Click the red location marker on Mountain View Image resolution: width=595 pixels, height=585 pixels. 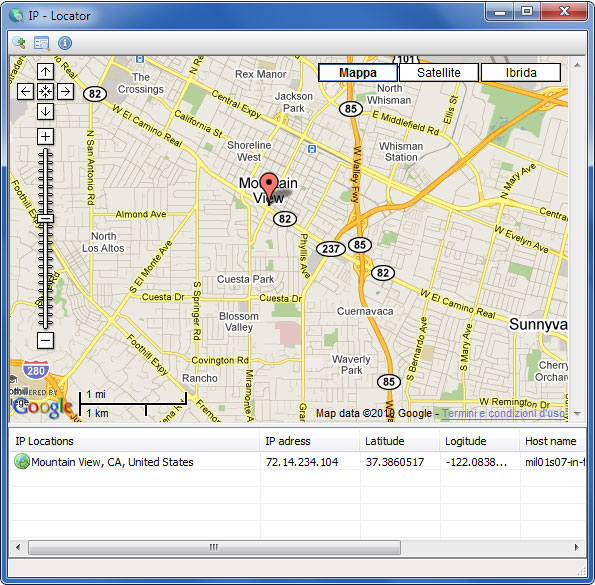269,188
